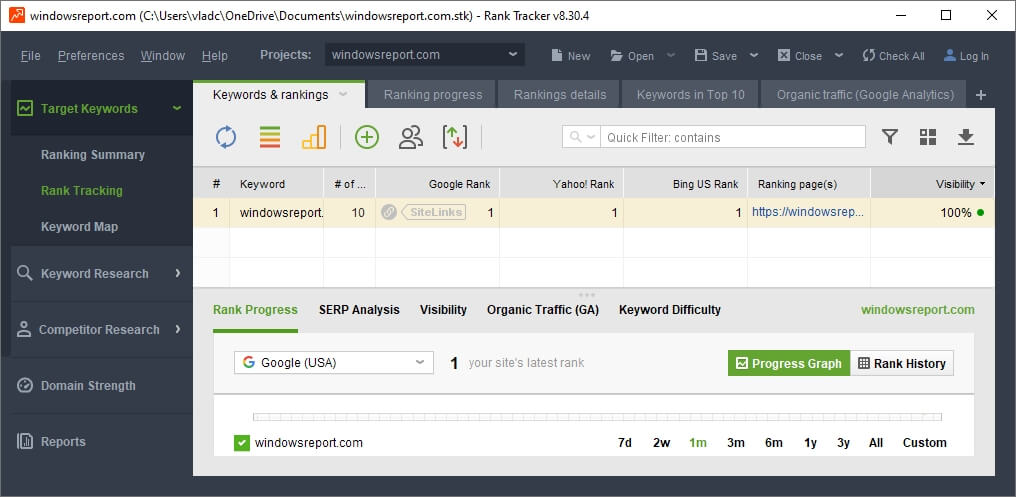This screenshot has width=1016, height=497.
Task: Open the Preferences menu
Action: tap(91, 56)
